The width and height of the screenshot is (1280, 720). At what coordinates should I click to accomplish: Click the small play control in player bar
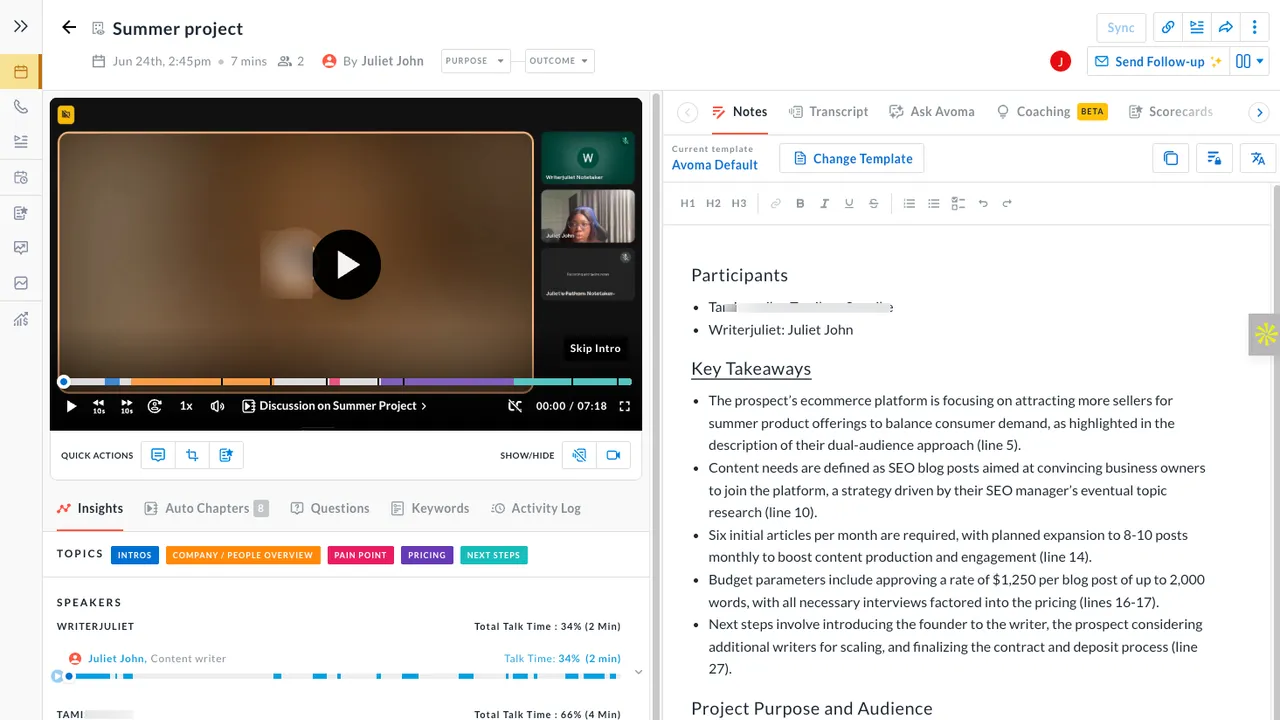(x=71, y=406)
